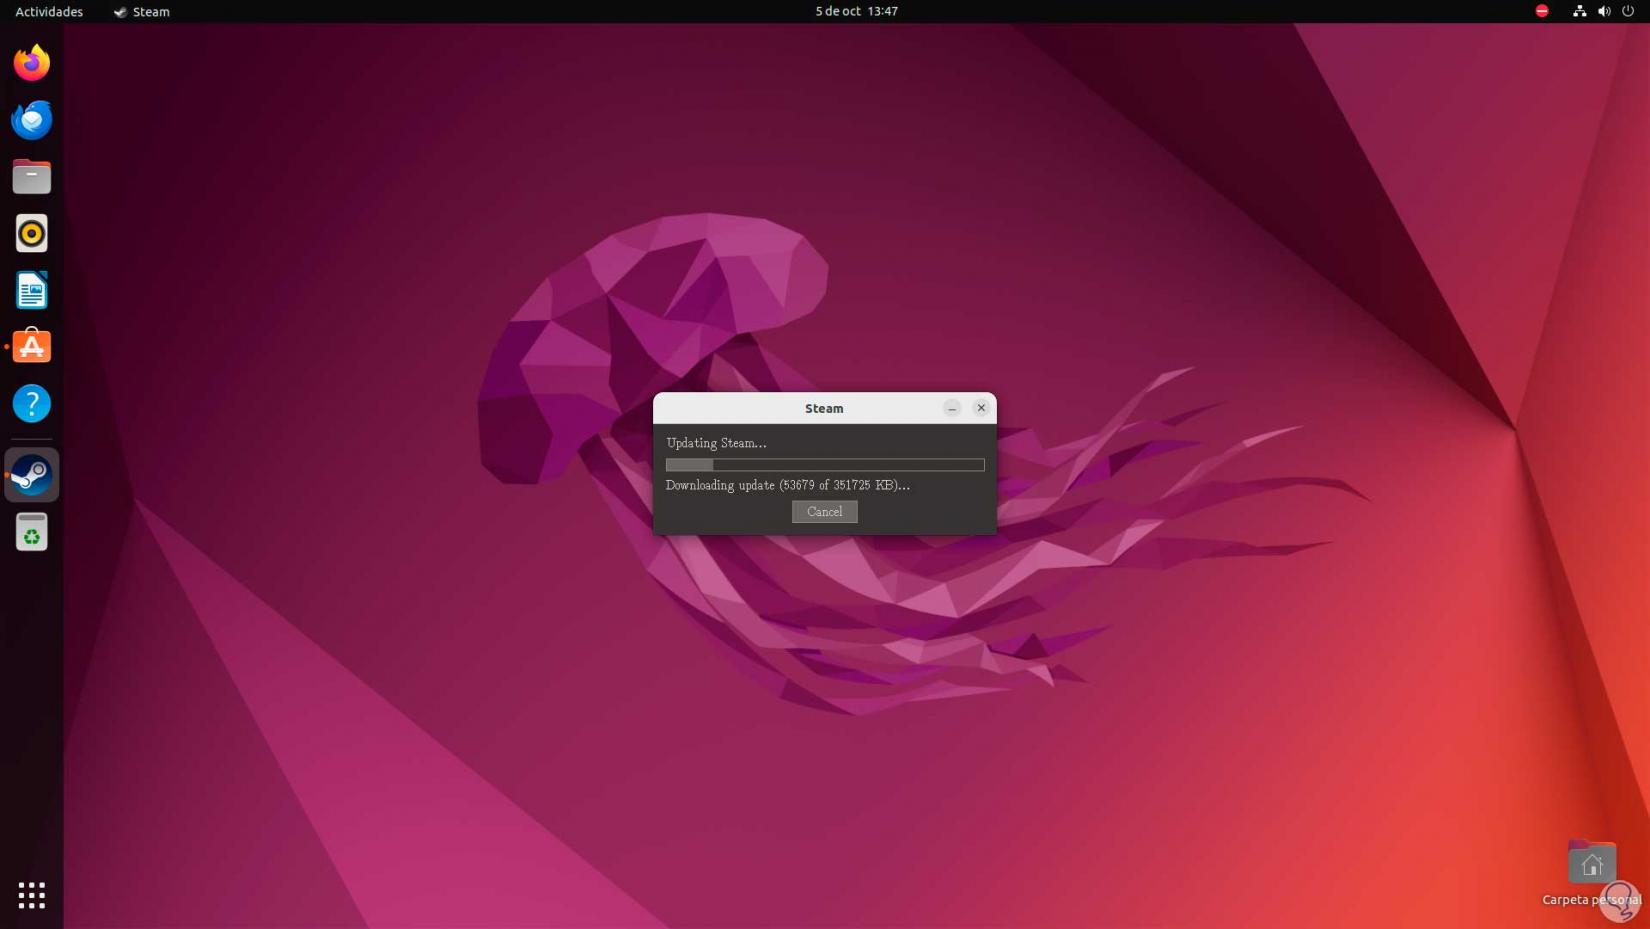The height and width of the screenshot is (929, 1650).
Task: Click the Steam dialog title bar
Action: click(825, 408)
